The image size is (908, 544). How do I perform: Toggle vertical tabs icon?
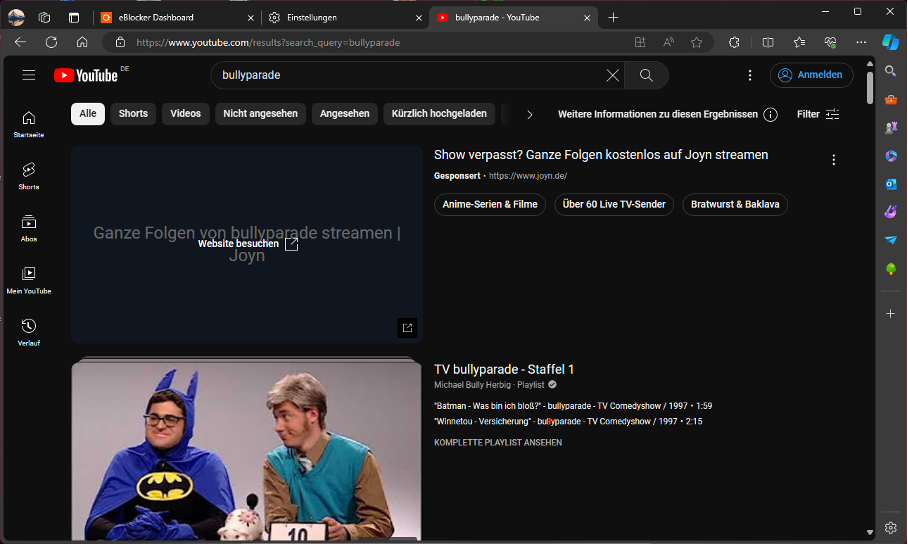[x=74, y=18]
